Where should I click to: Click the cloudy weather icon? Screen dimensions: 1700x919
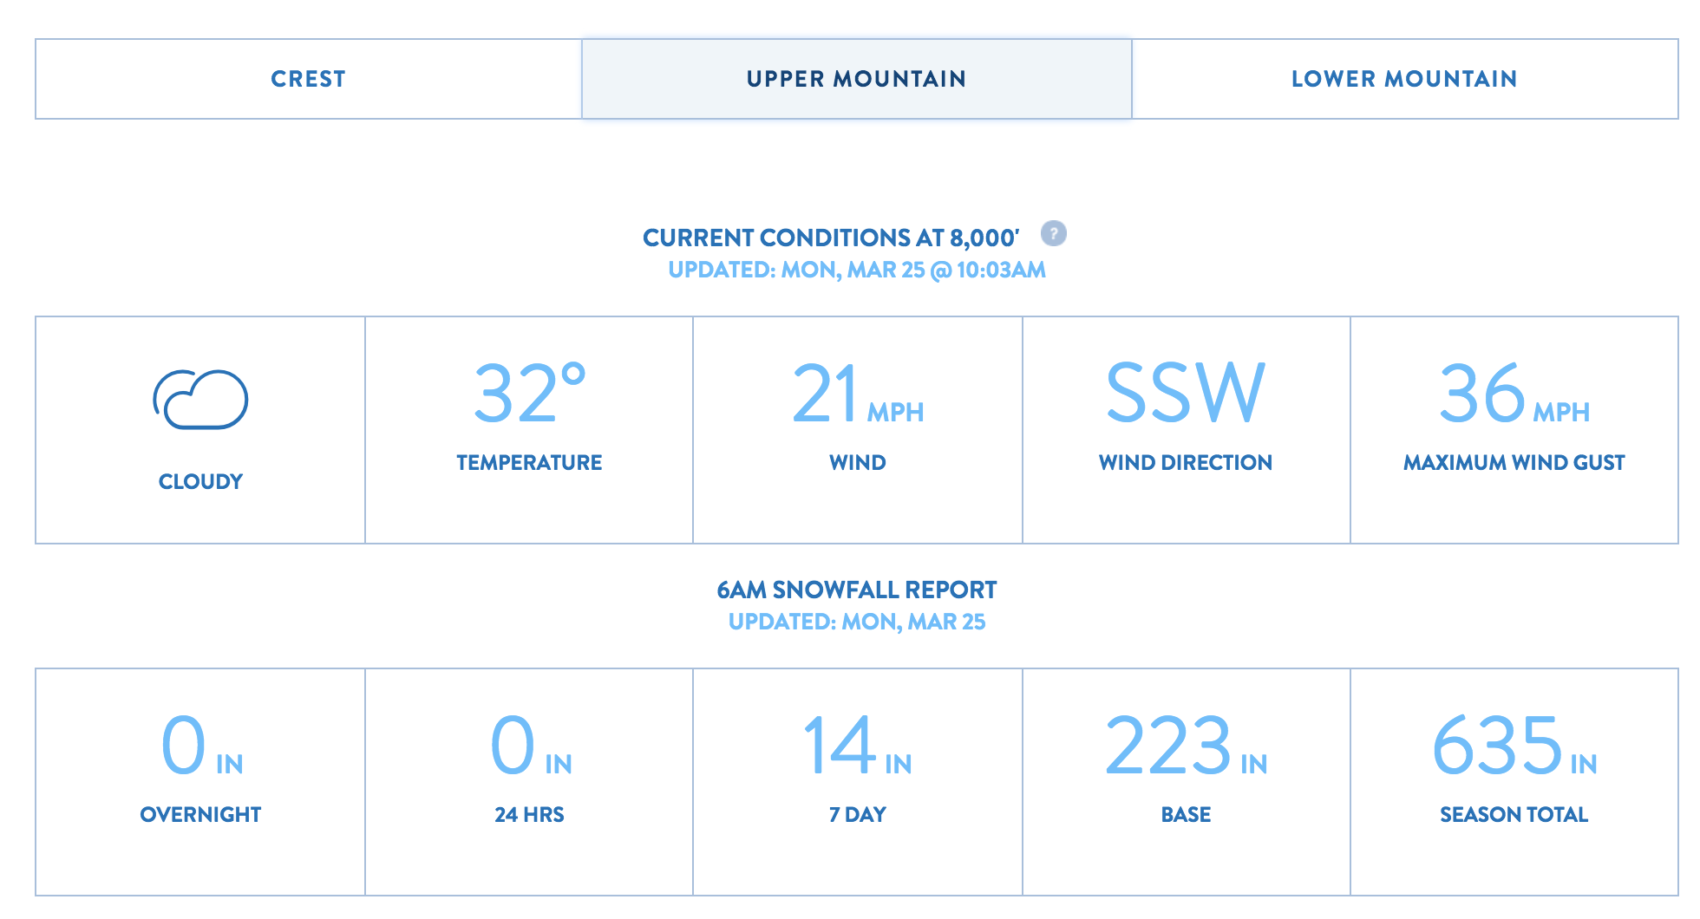pos(200,399)
